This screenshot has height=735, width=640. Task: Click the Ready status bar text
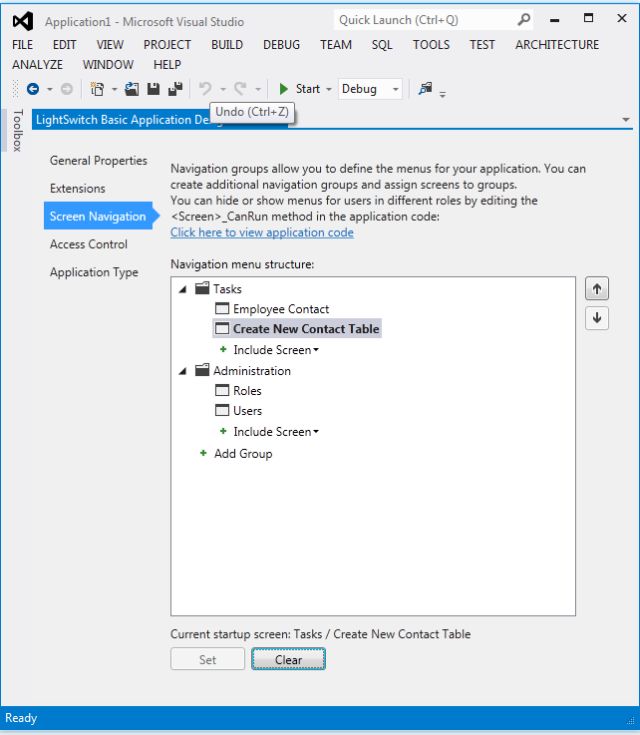tap(21, 718)
